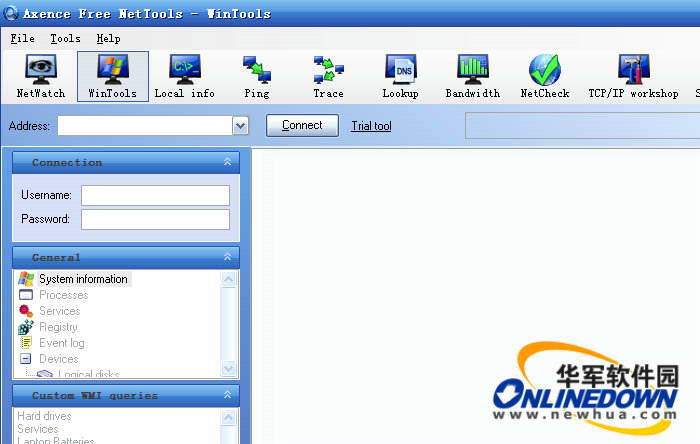The height and width of the screenshot is (444, 700).
Task: Select the Devices tree item
Action: click(x=58, y=359)
